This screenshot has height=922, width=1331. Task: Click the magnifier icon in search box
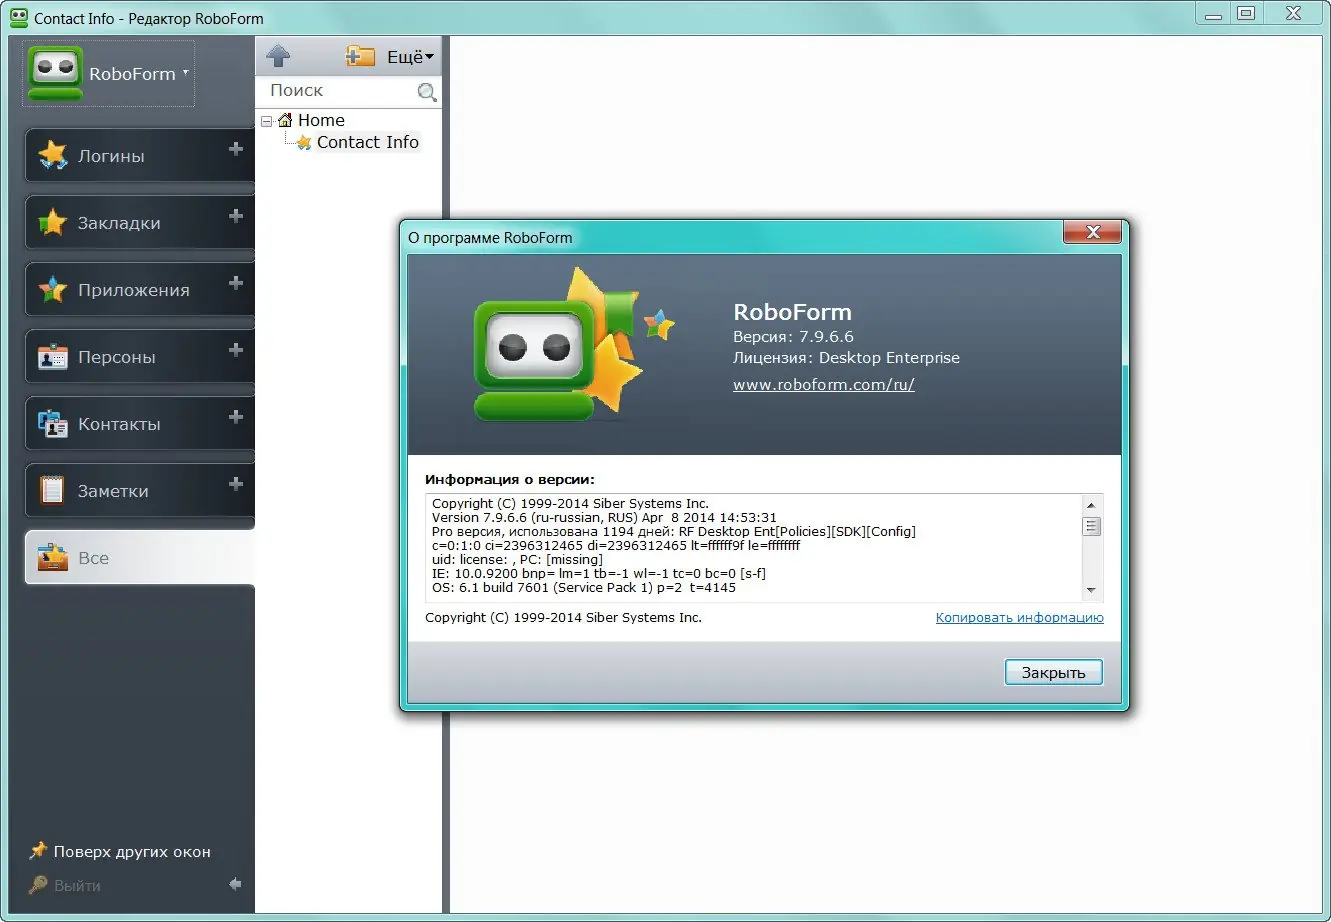tap(427, 92)
